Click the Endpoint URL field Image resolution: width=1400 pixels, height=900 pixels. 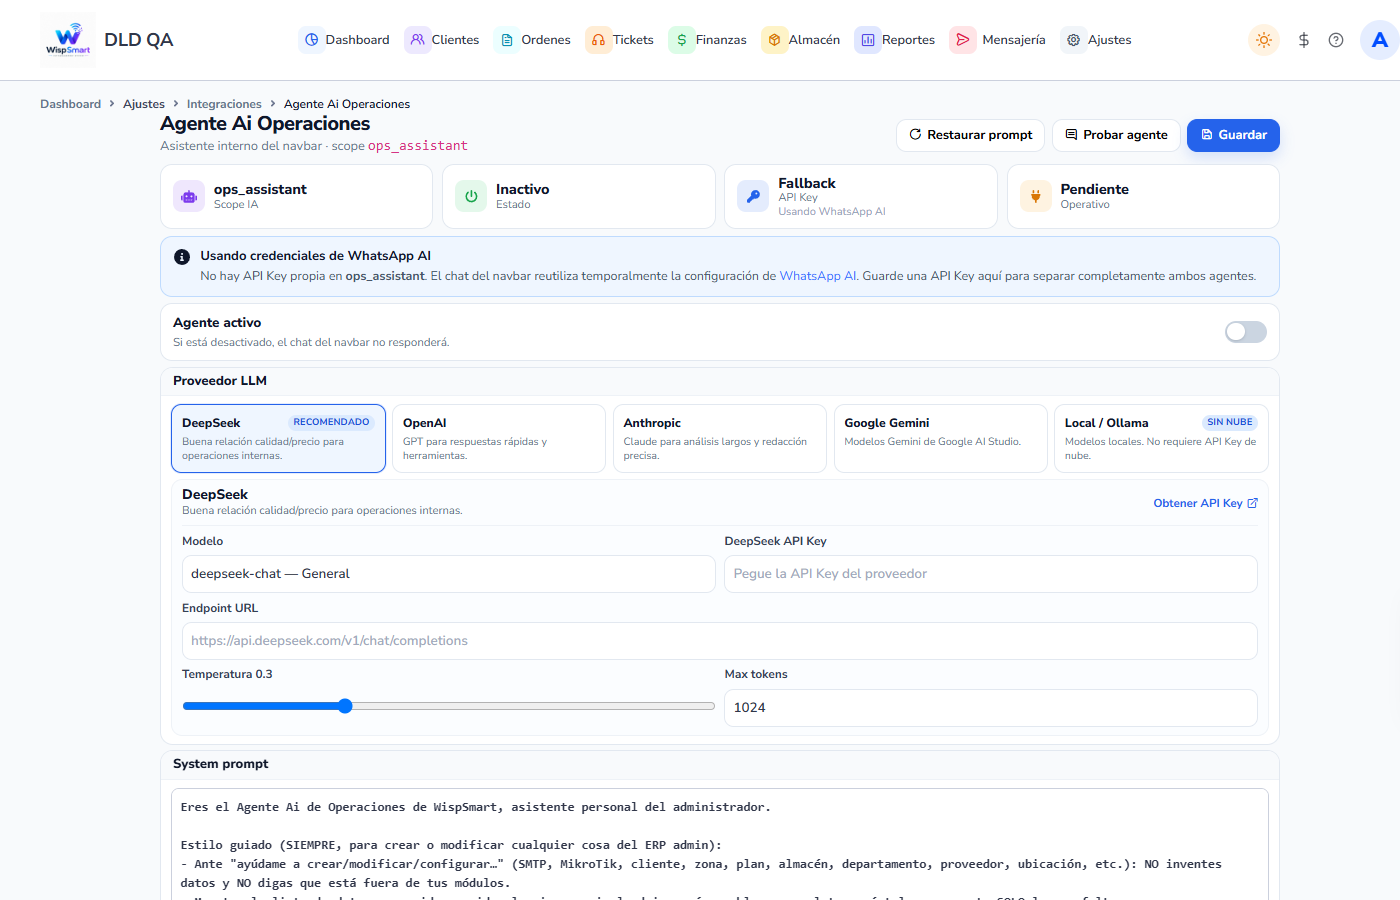pyautogui.click(x=720, y=641)
